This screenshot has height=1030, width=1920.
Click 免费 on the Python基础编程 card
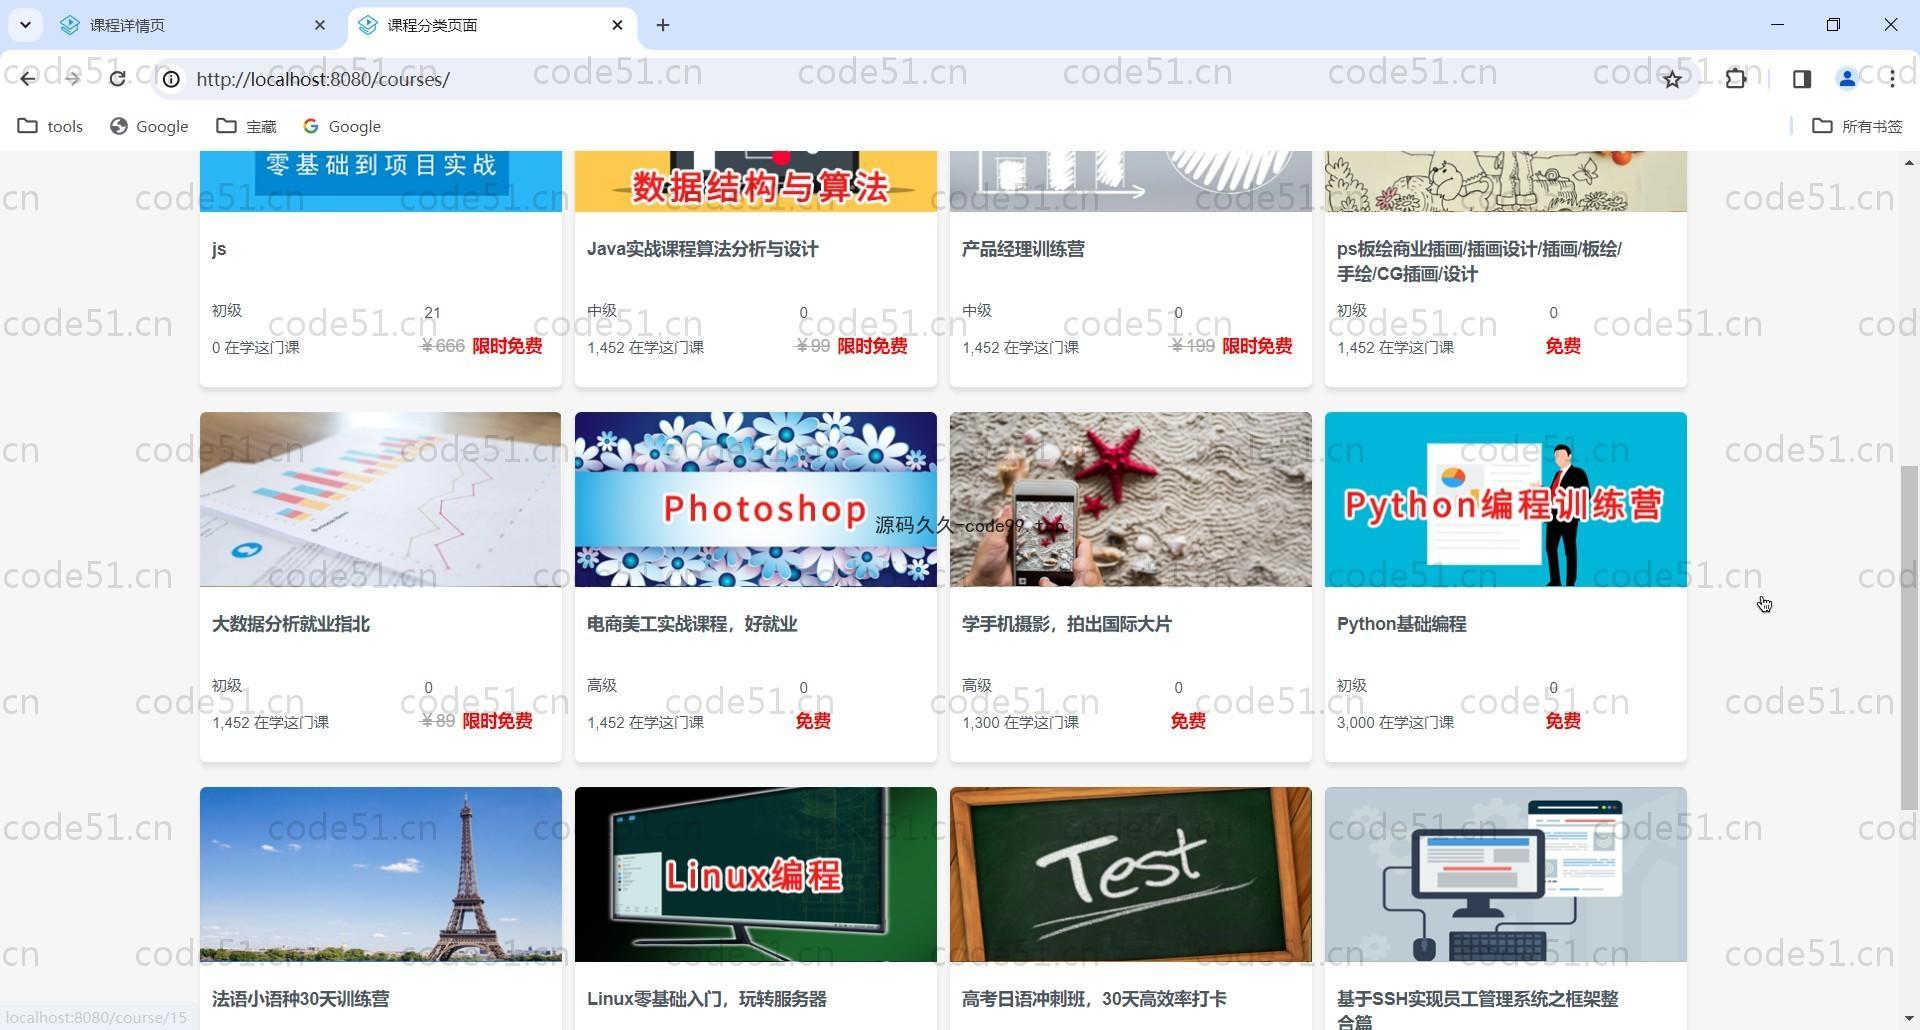[x=1563, y=721]
